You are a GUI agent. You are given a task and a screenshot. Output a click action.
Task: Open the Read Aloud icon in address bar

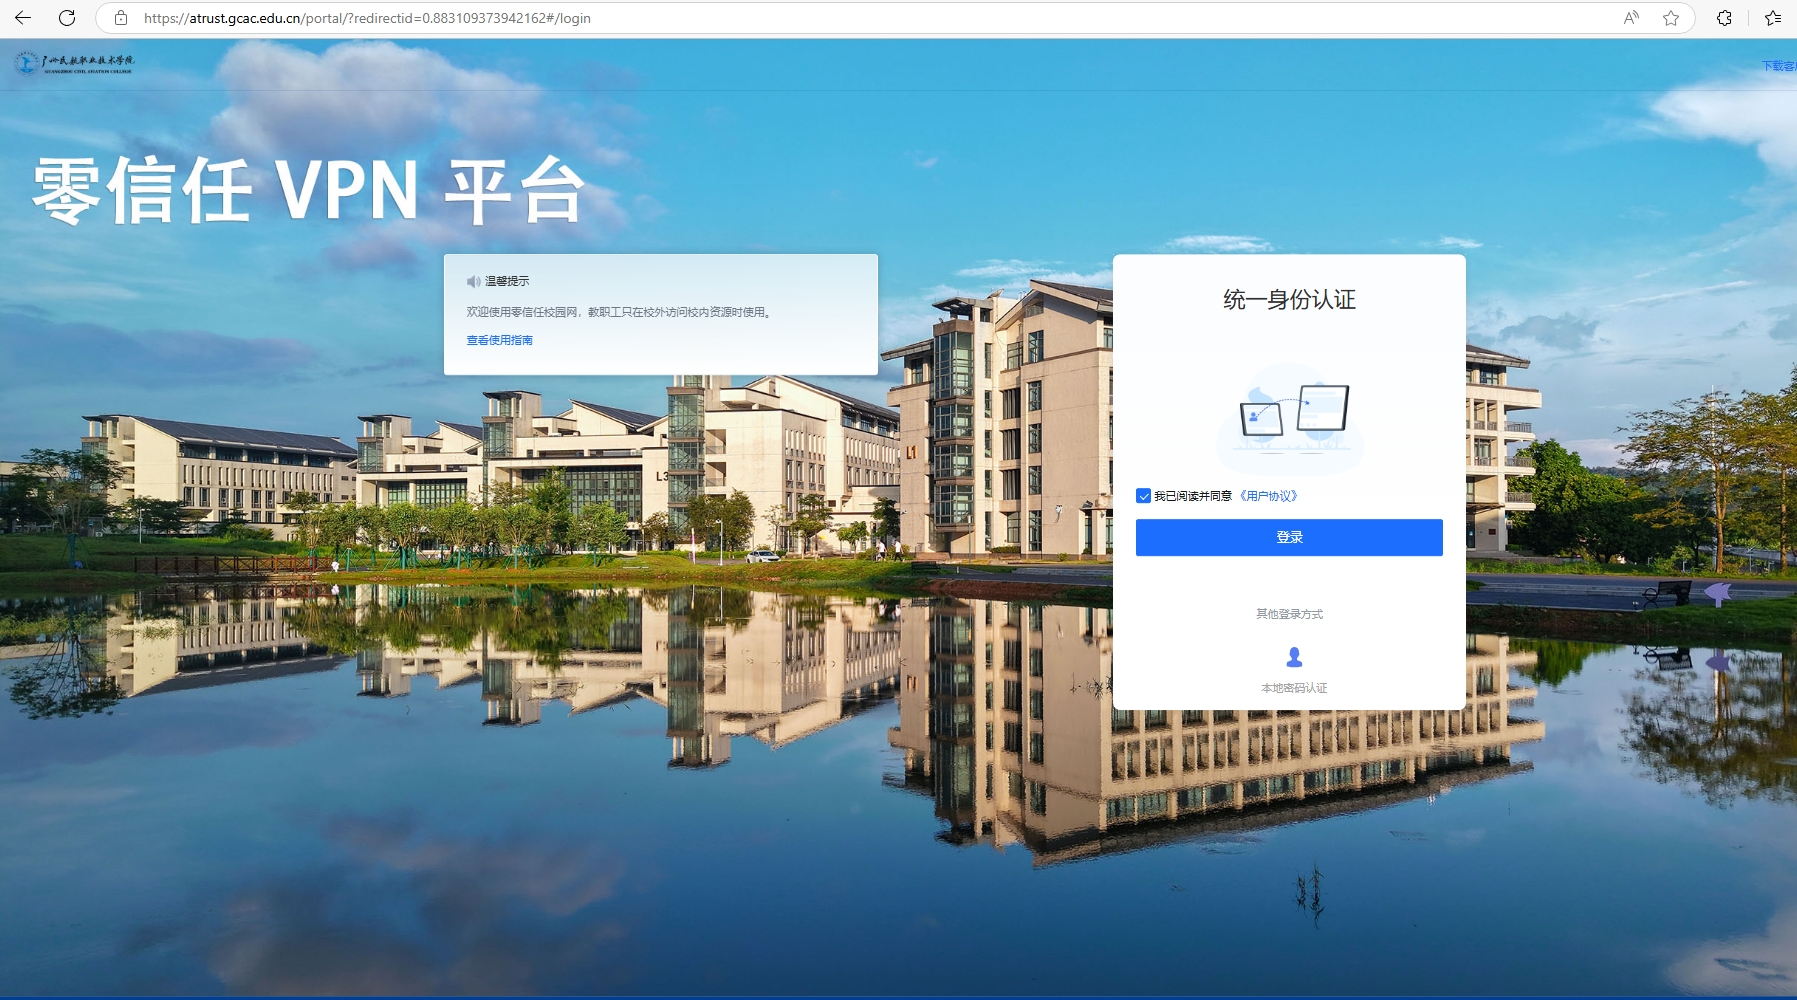pyautogui.click(x=1630, y=17)
